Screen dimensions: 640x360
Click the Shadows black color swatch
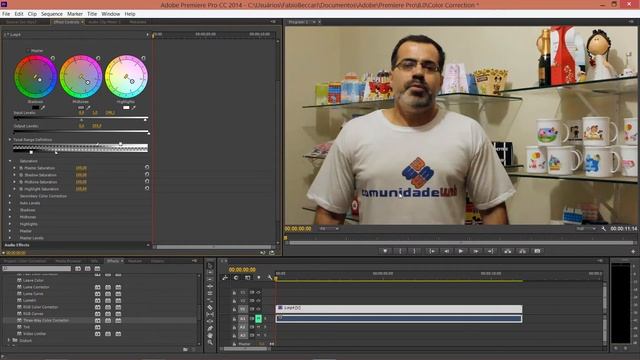pyautogui.click(x=36, y=108)
